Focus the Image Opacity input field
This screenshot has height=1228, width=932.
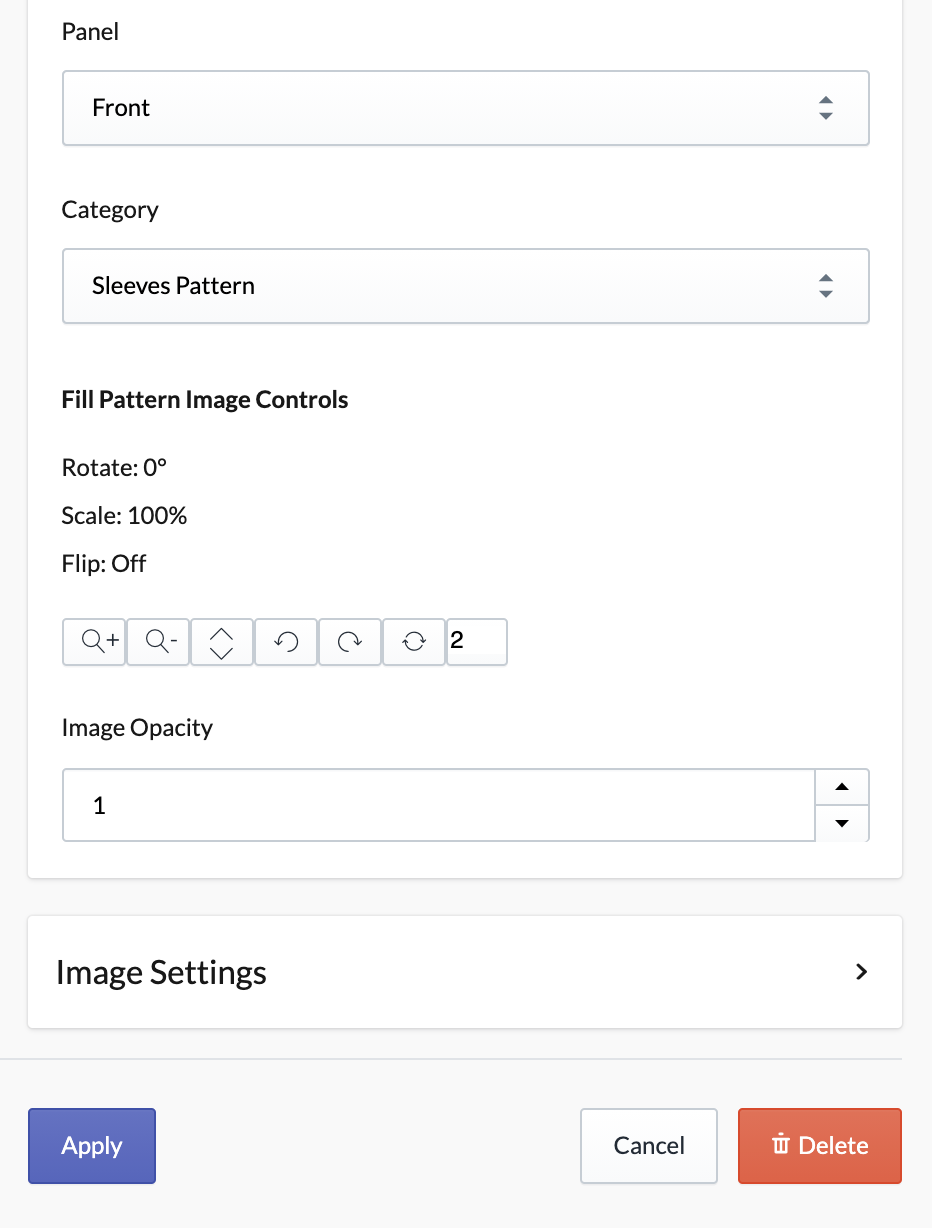pyautogui.click(x=439, y=805)
